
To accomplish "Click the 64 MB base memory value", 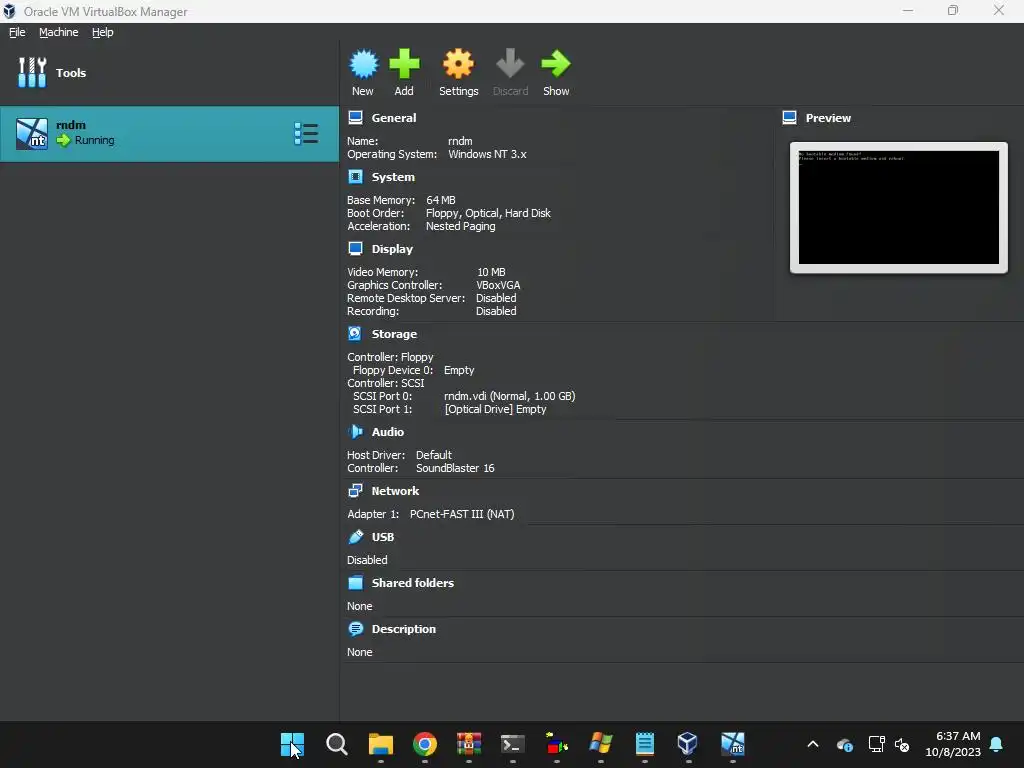I will [441, 200].
